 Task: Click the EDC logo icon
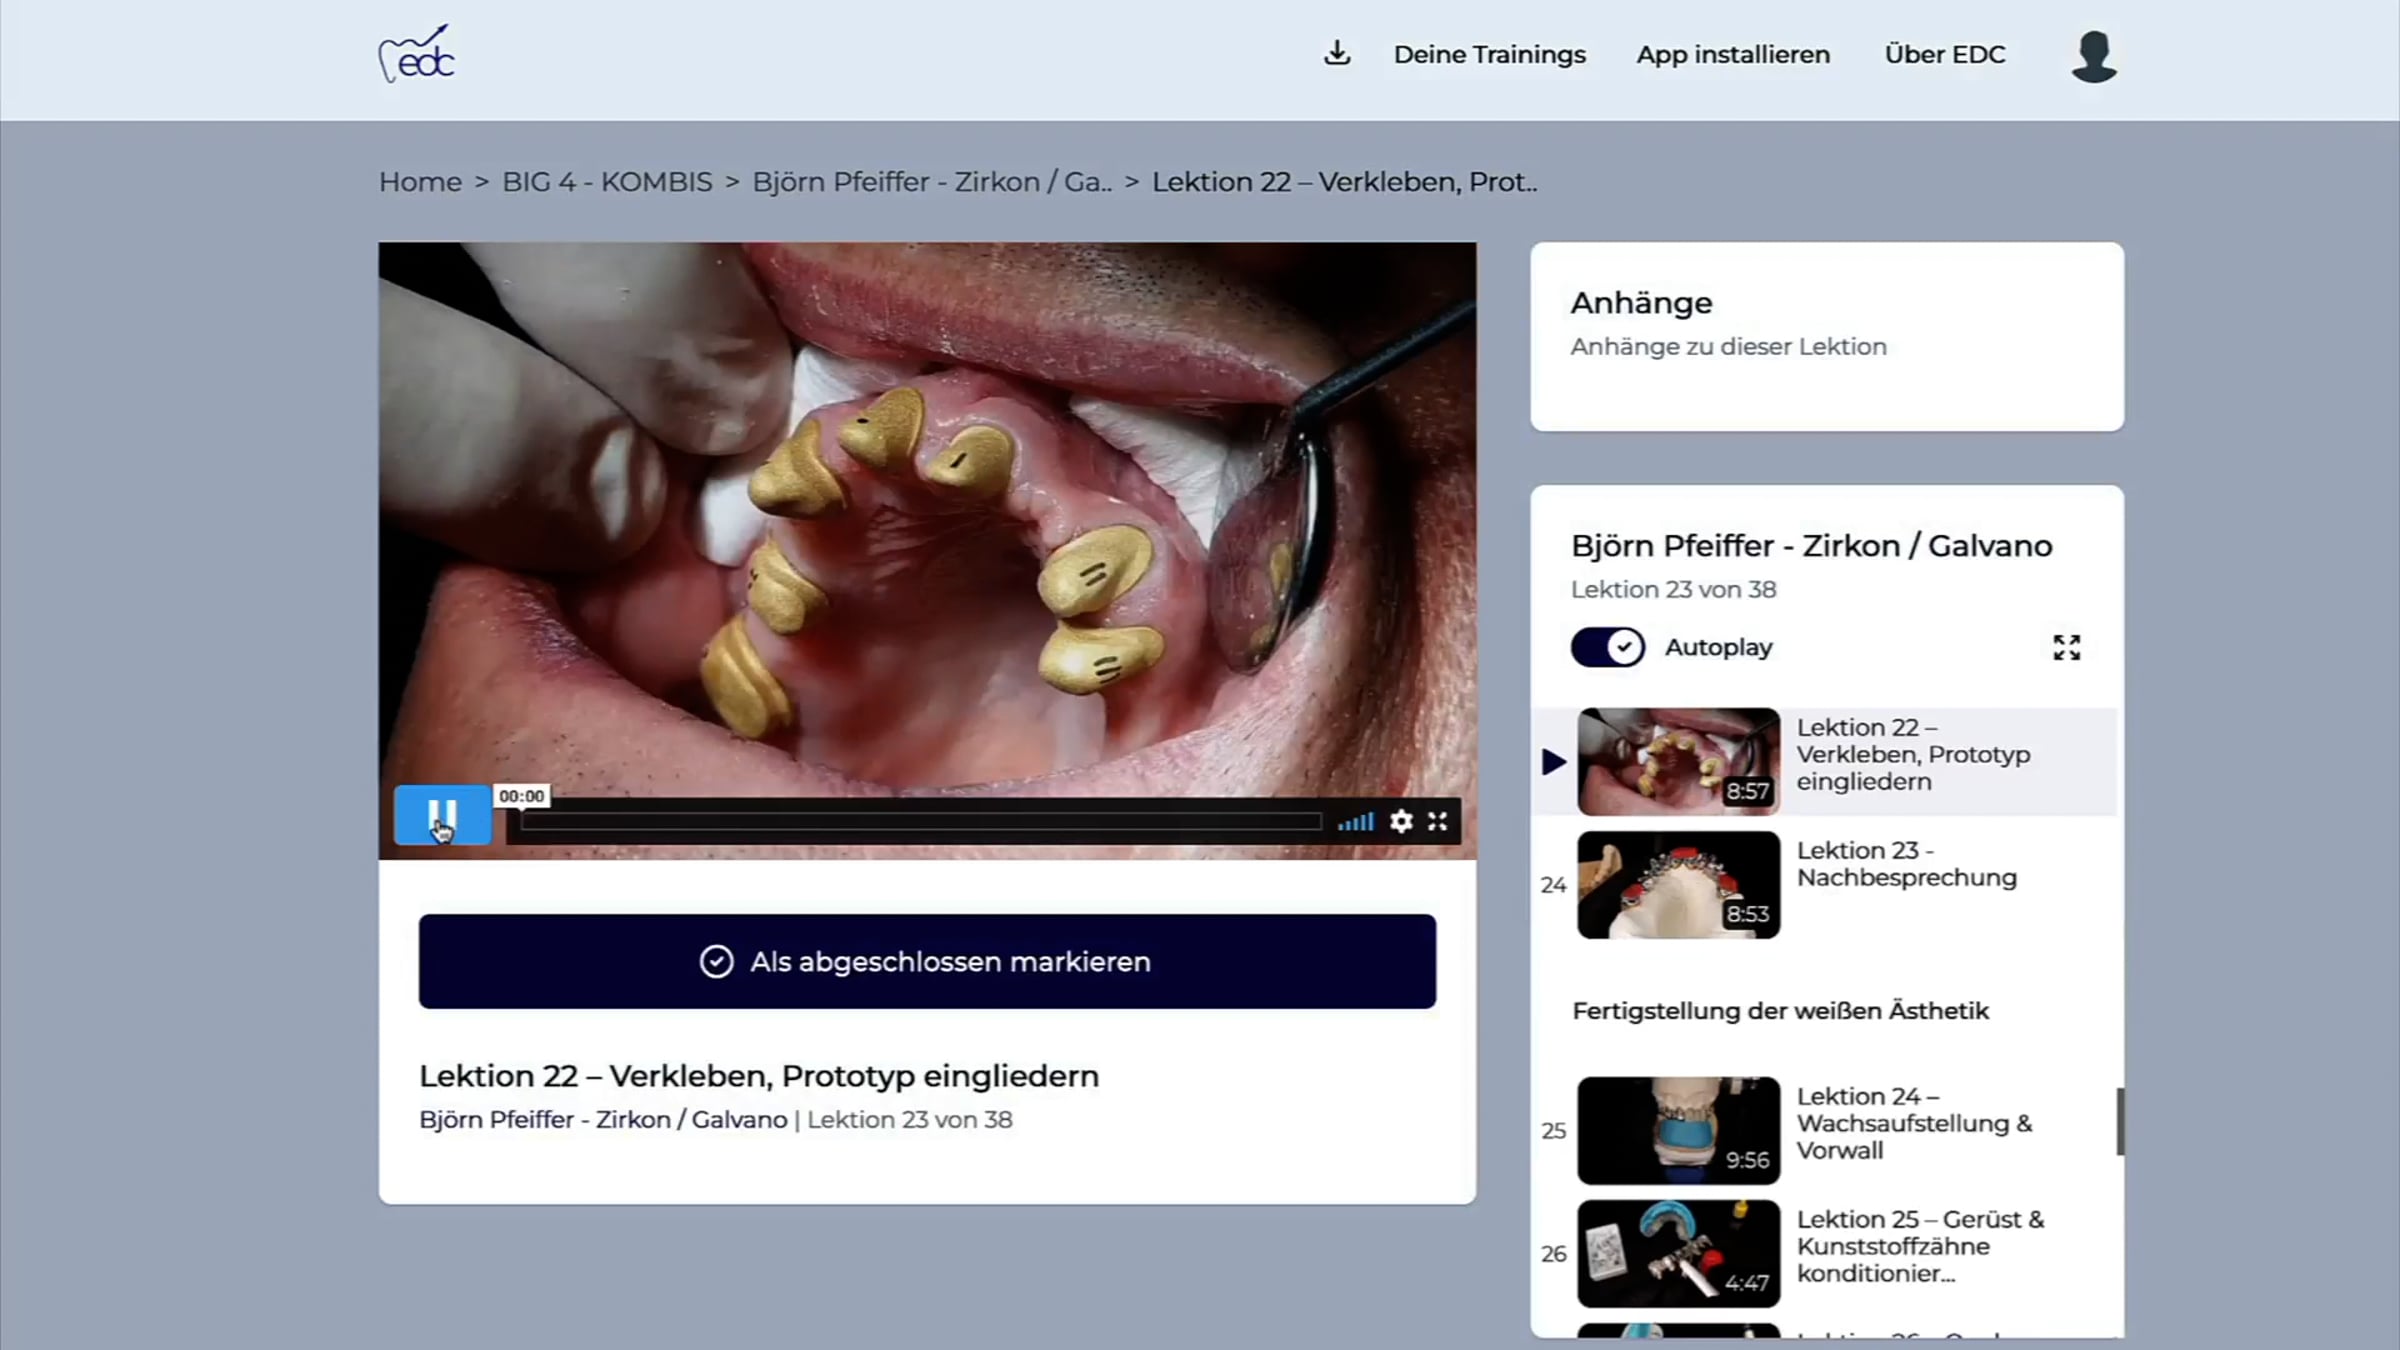(417, 55)
